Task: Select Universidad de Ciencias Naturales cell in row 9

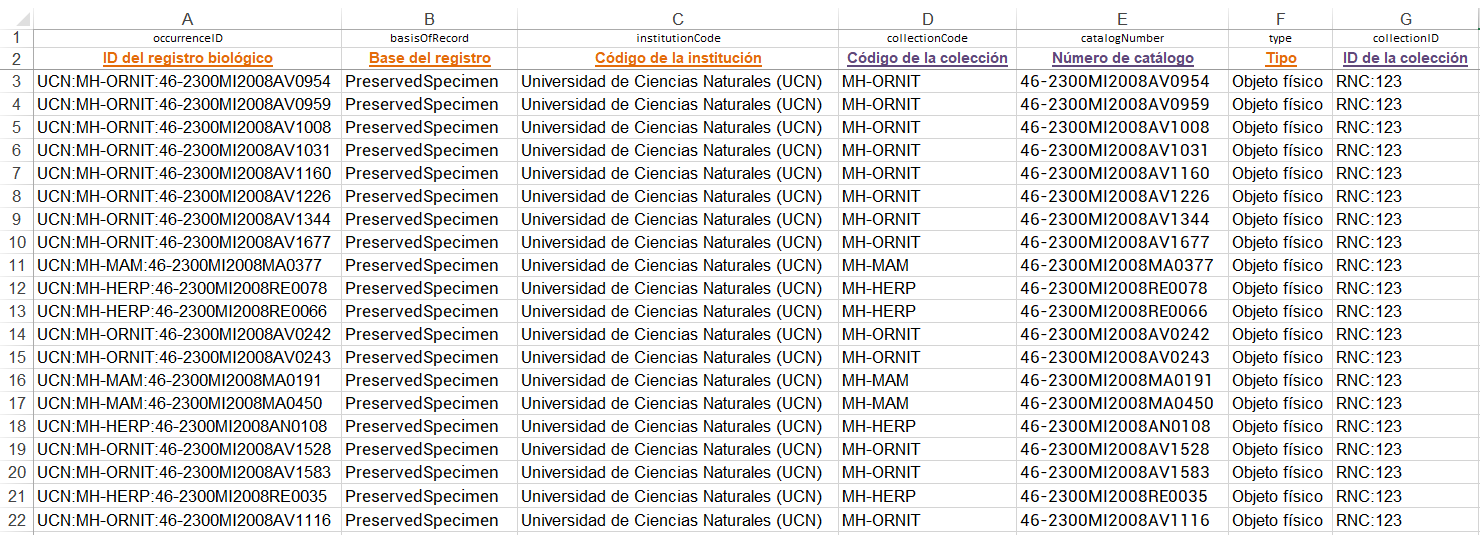Action: 678,219
